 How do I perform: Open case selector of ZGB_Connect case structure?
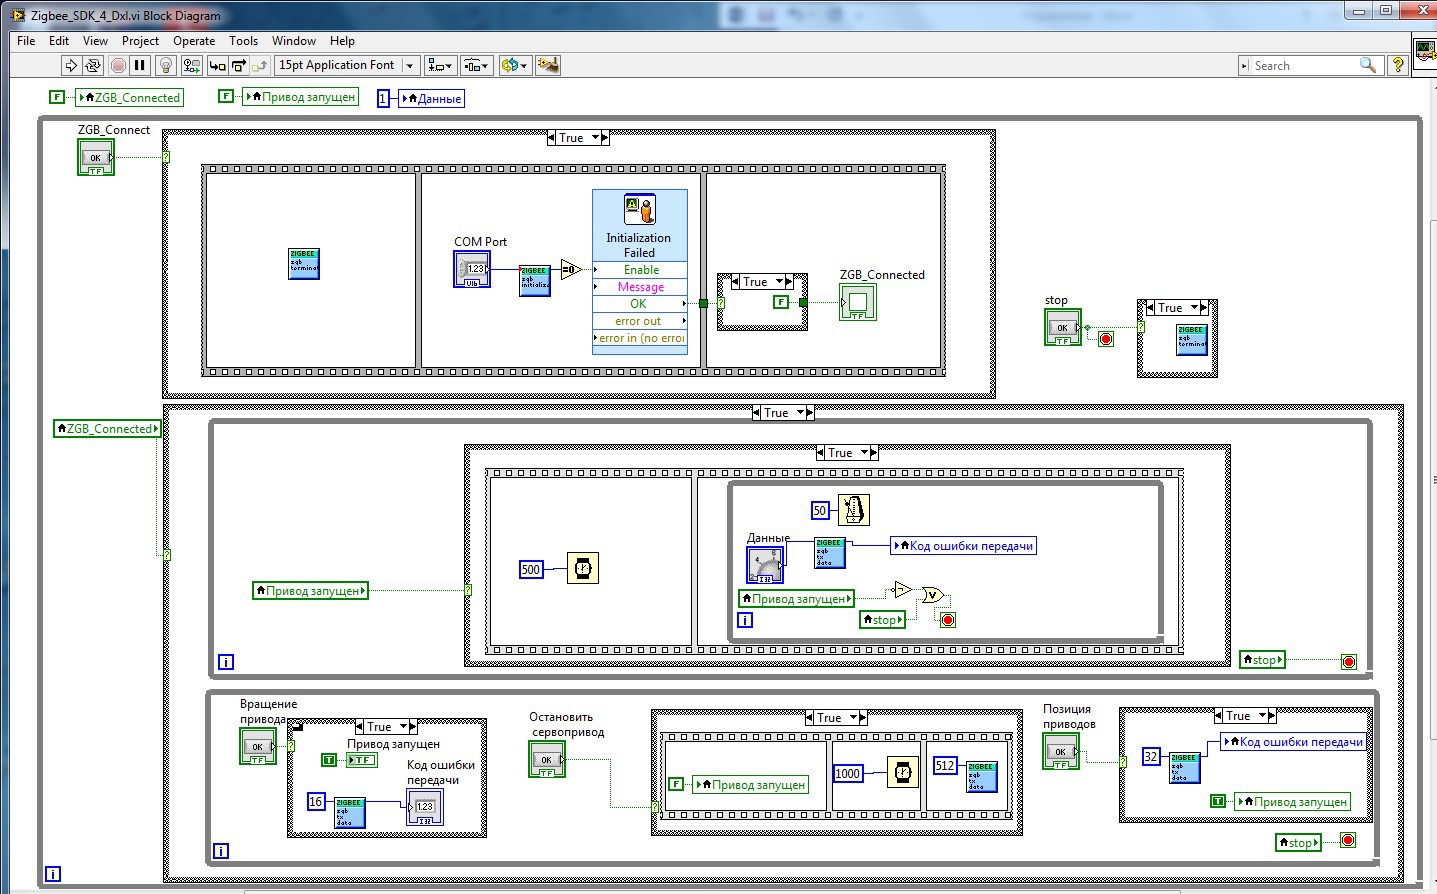click(578, 138)
